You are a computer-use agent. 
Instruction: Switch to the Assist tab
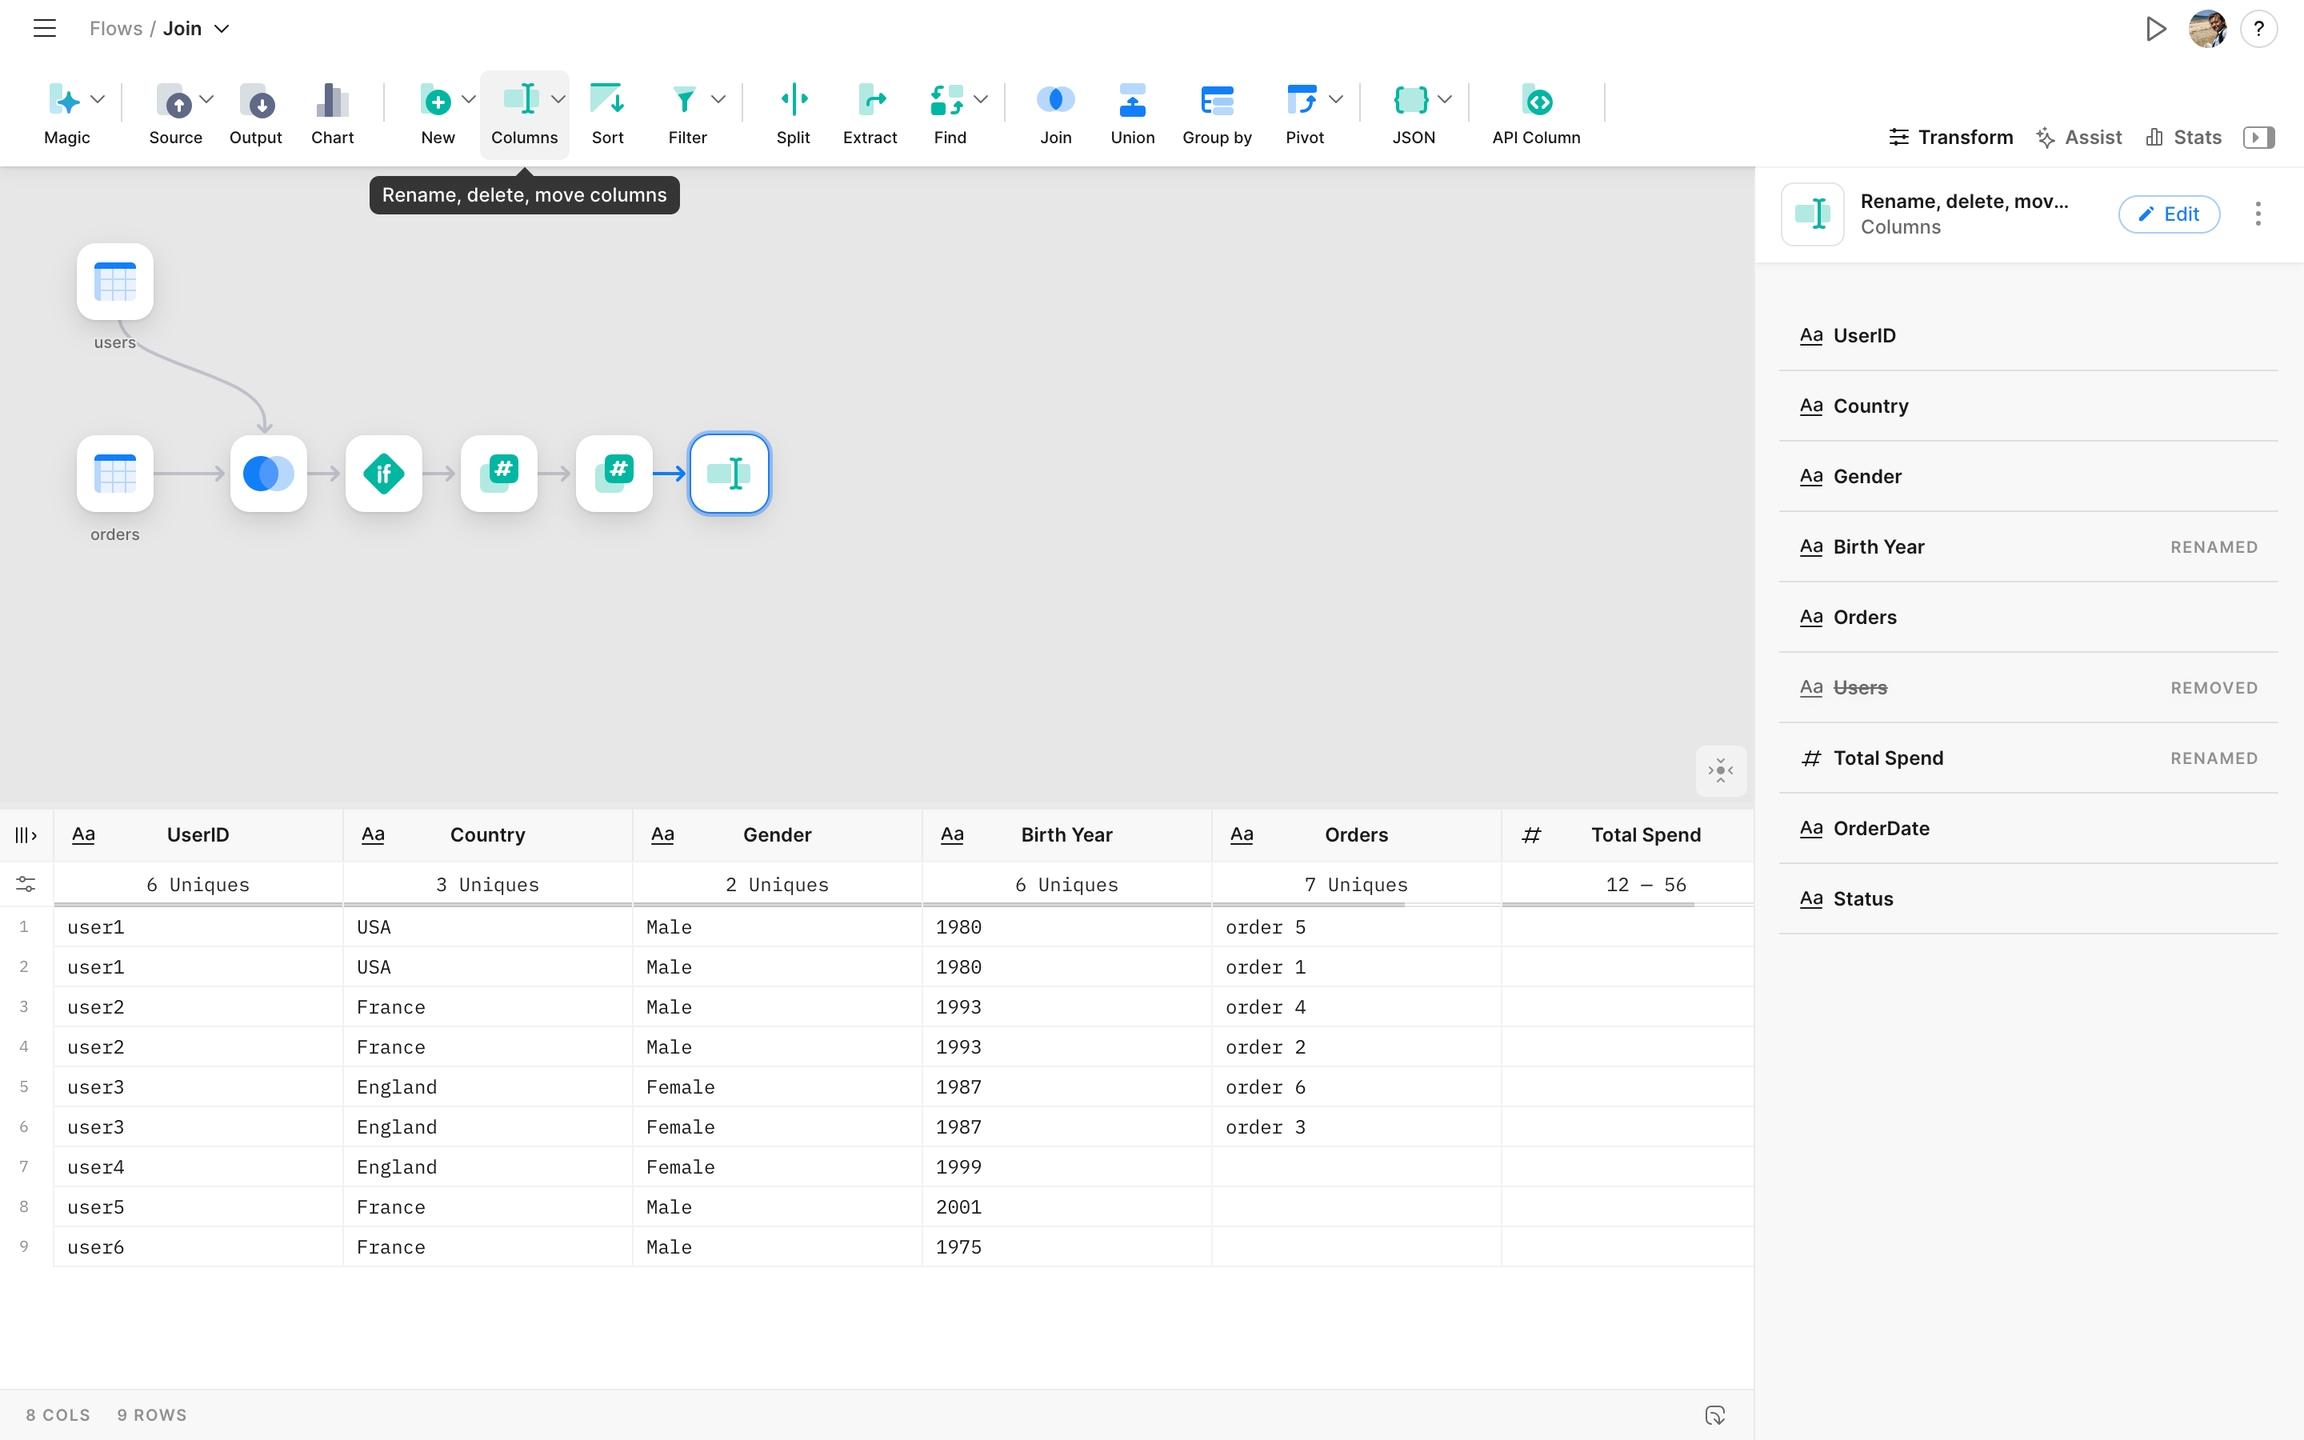[2079, 137]
